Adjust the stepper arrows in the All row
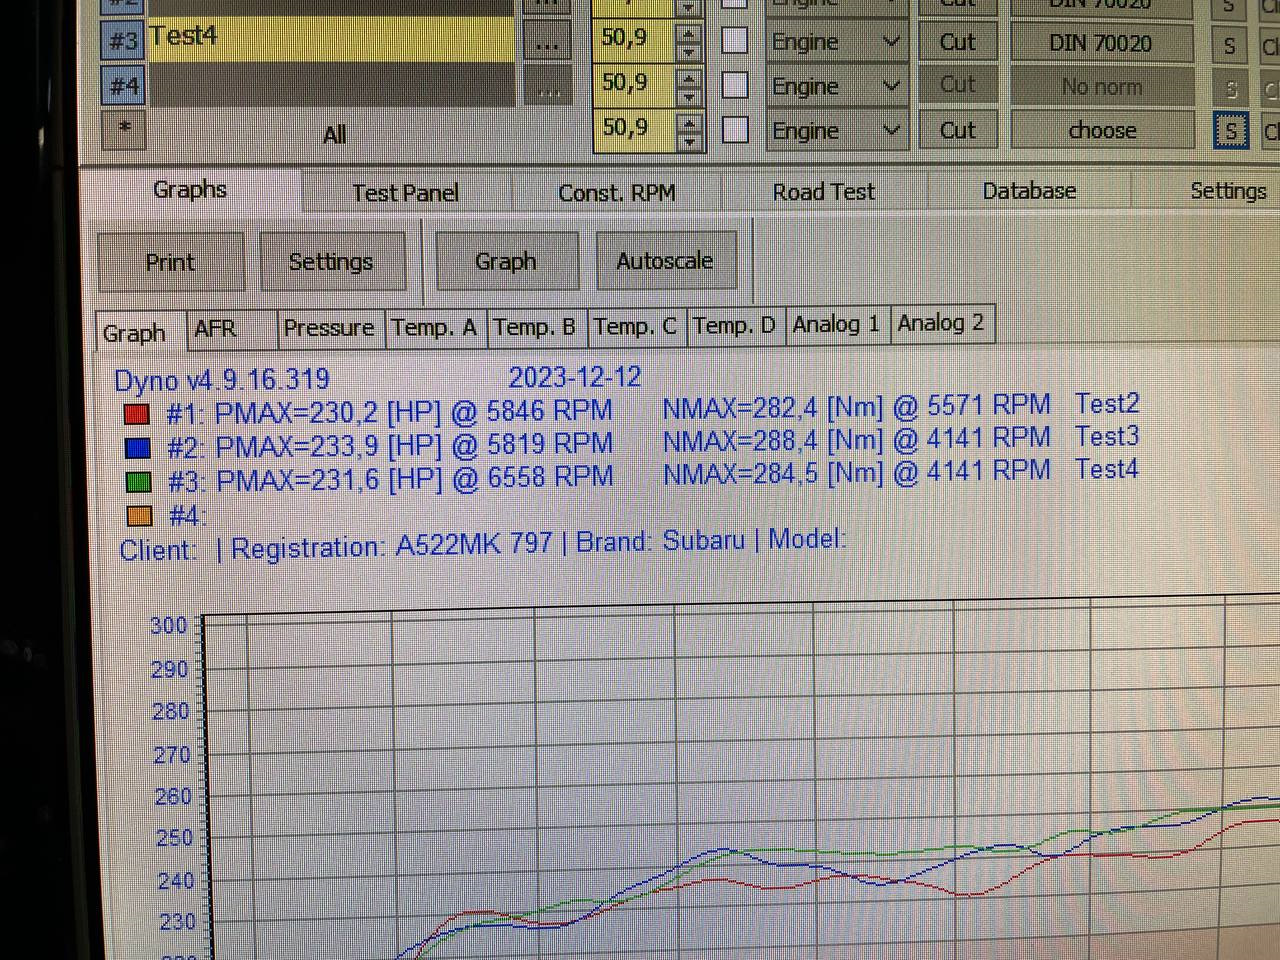 (689, 130)
